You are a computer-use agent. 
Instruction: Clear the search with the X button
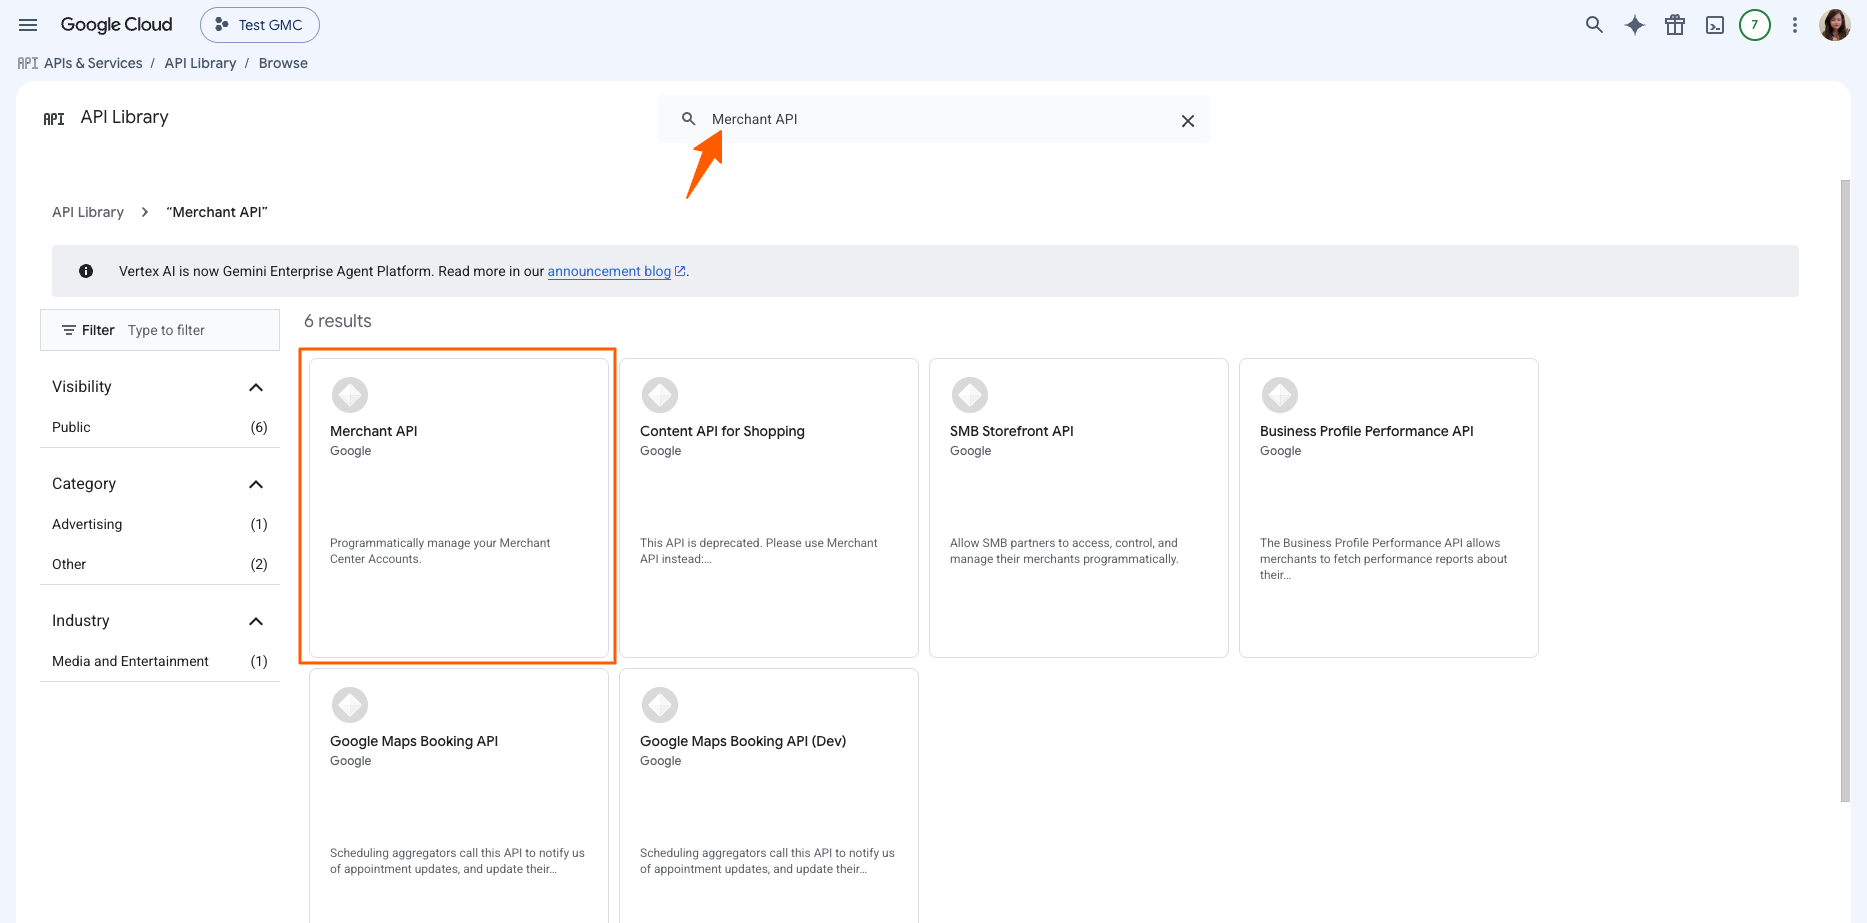1188,121
